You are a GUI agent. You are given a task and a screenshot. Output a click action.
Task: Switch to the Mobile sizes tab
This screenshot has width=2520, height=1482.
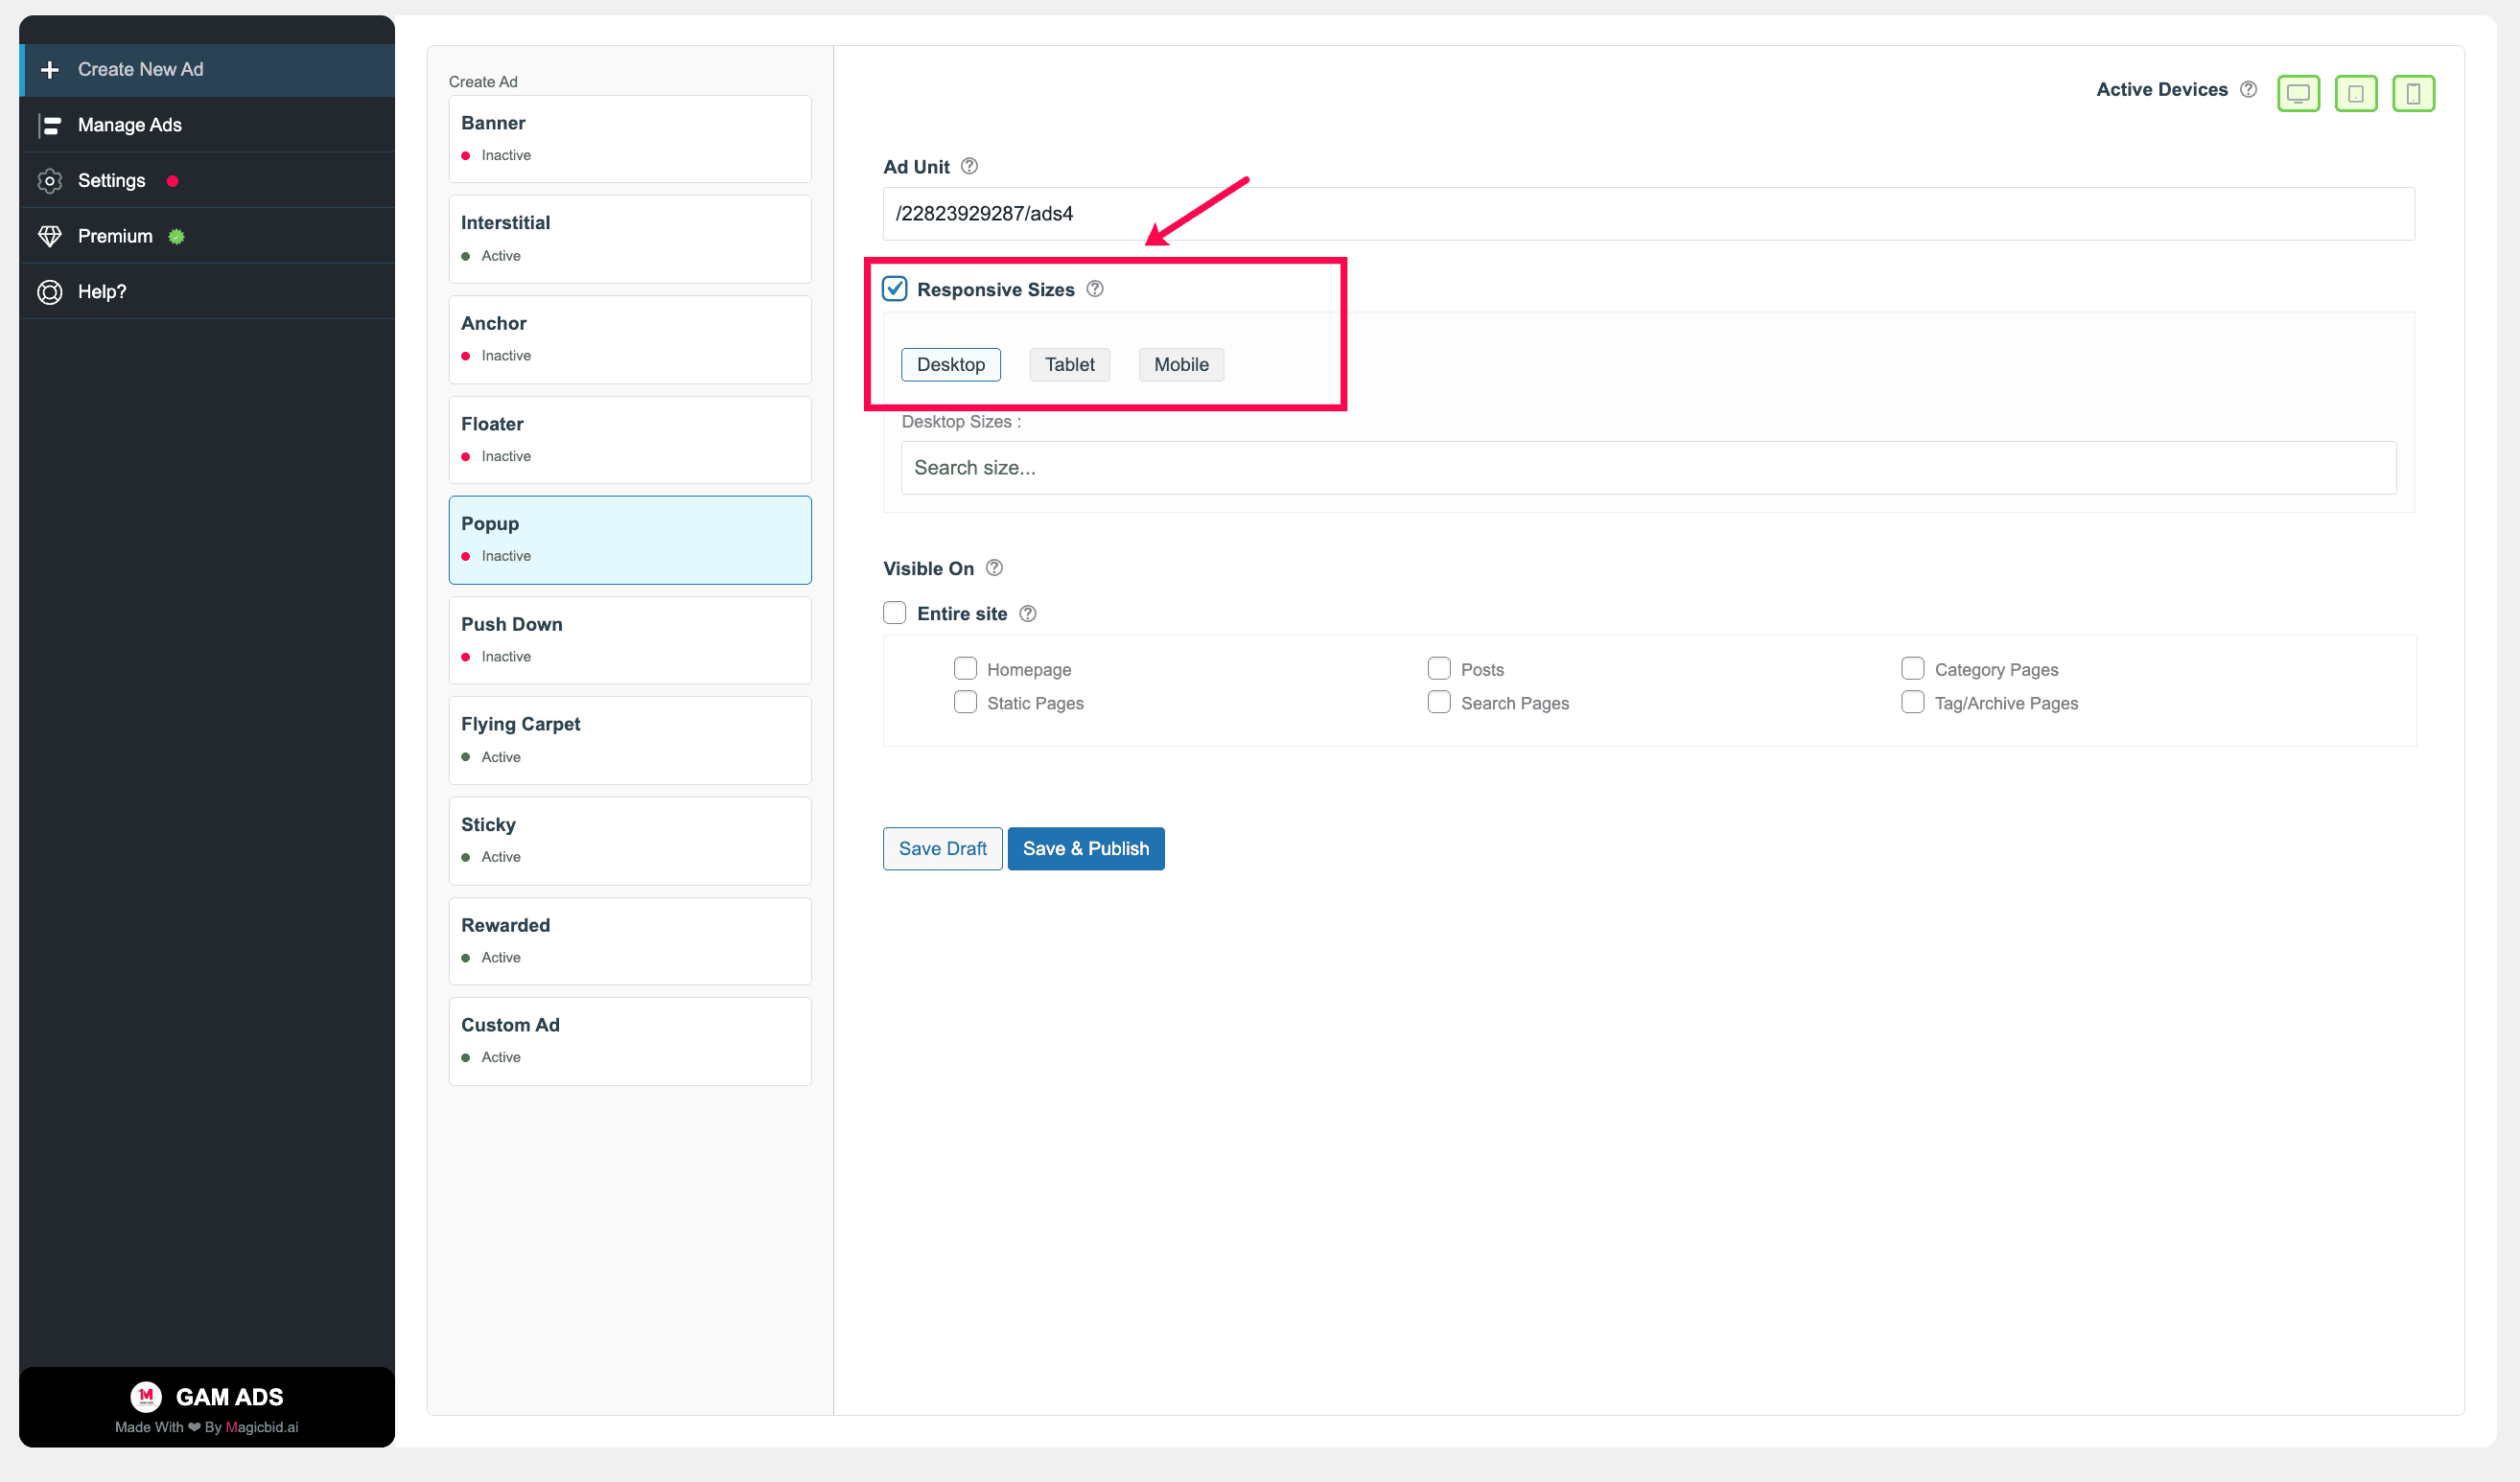pos(1181,365)
